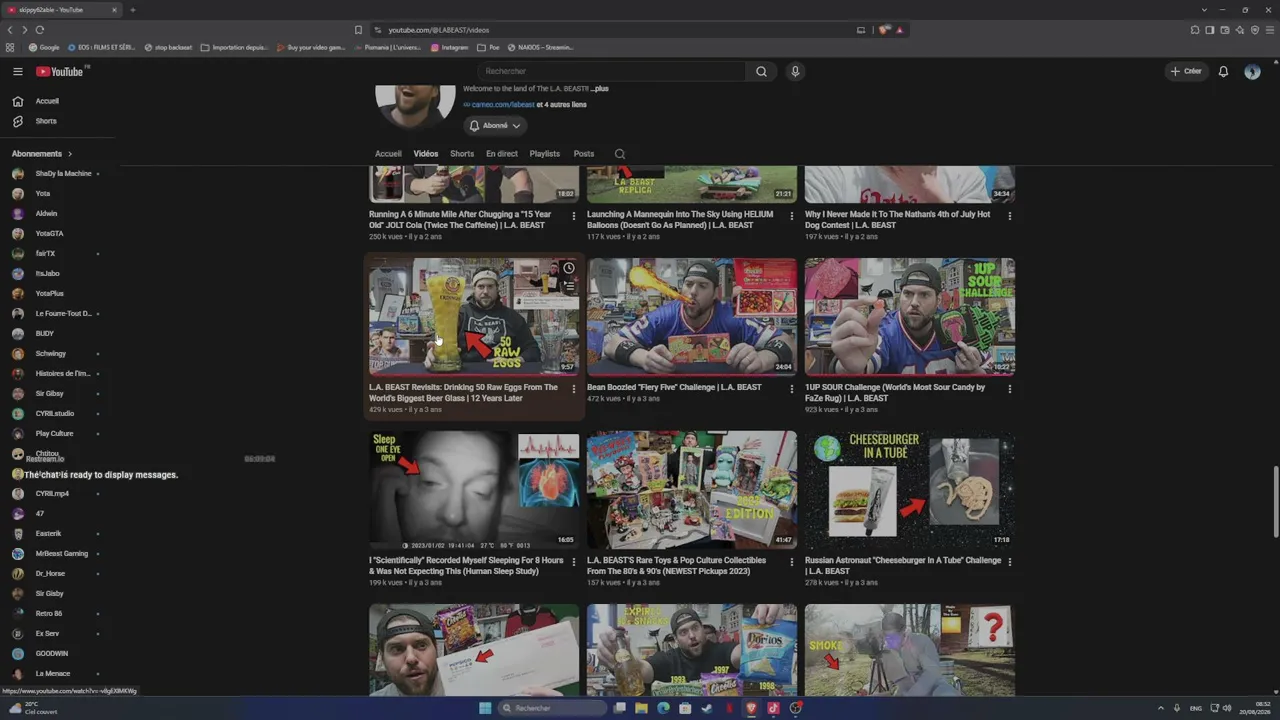This screenshot has height=720, width=1280.
Task: Open the Instagram bookmark
Action: [x=449, y=47]
